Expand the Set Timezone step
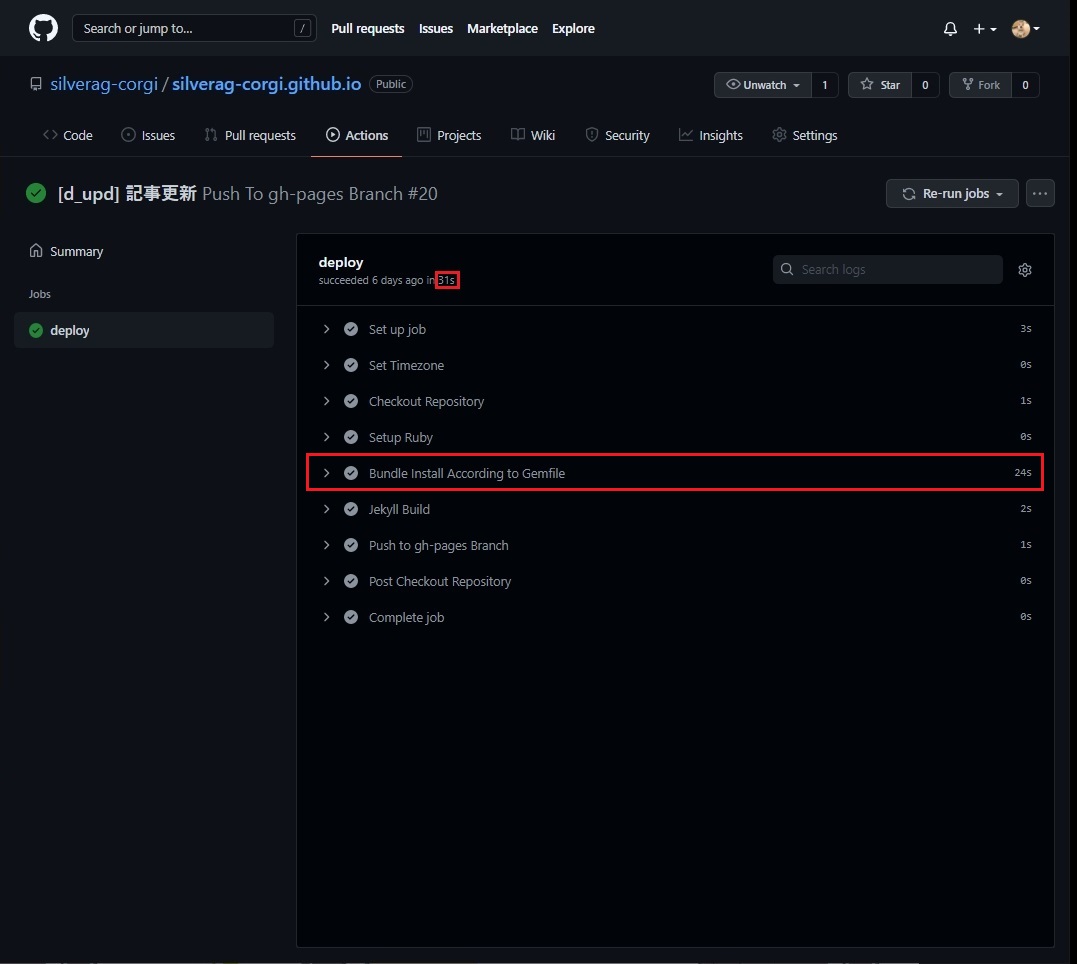Image resolution: width=1077 pixels, height=964 pixels. click(326, 365)
